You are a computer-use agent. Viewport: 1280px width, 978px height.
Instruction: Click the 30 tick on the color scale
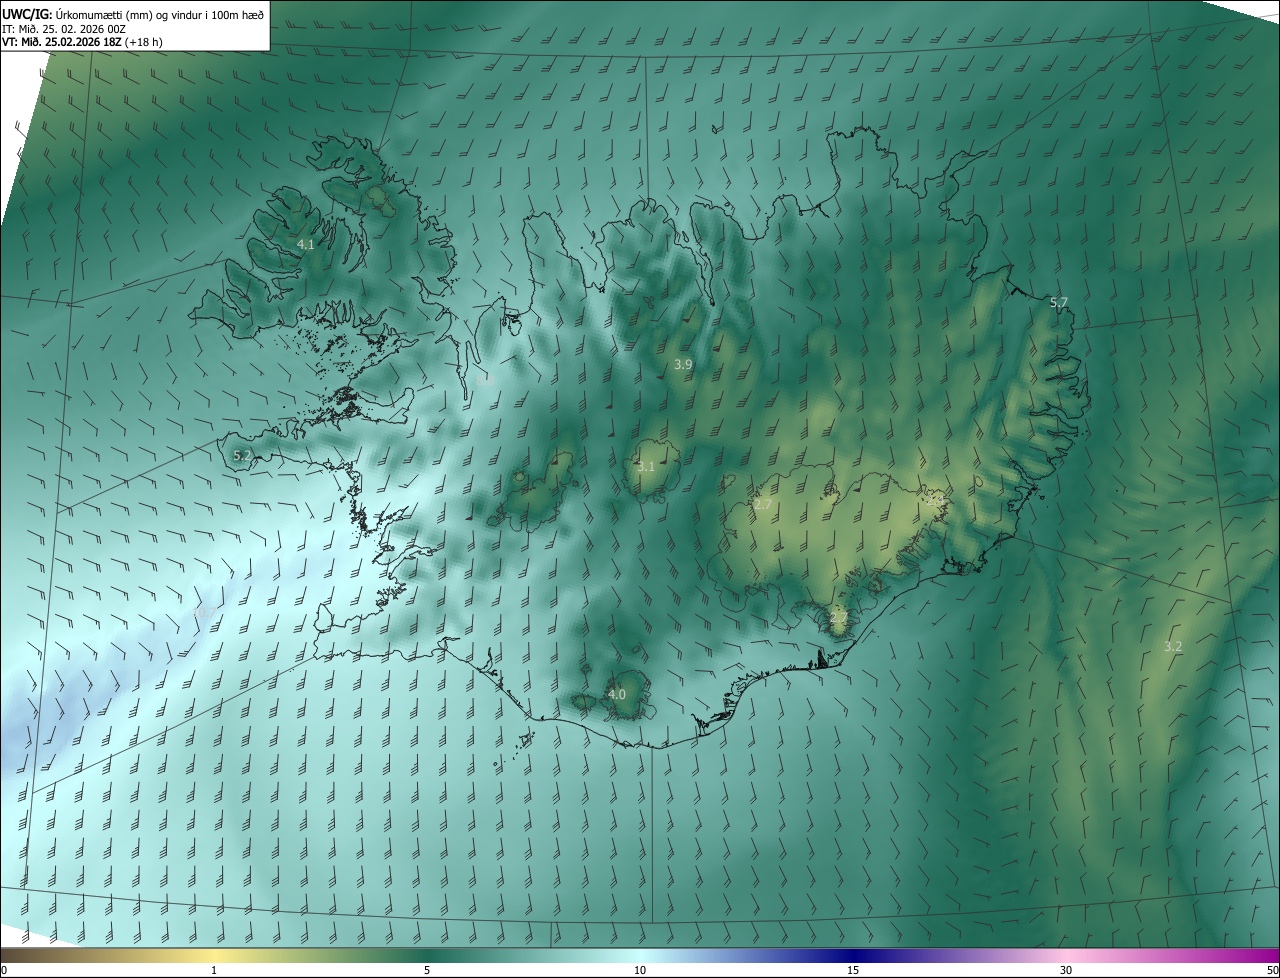click(x=1066, y=970)
